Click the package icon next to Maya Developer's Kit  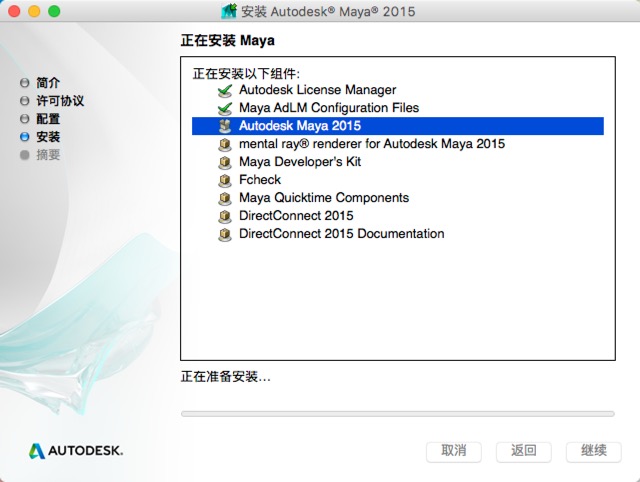[x=225, y=162]
